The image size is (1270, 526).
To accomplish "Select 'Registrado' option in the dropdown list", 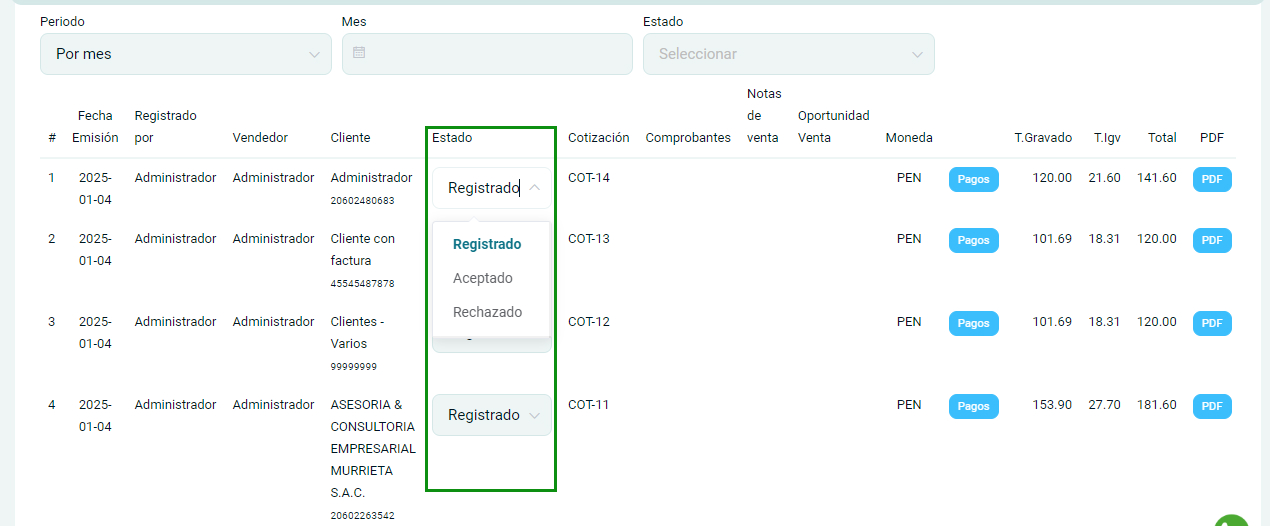I will (487, 244).
